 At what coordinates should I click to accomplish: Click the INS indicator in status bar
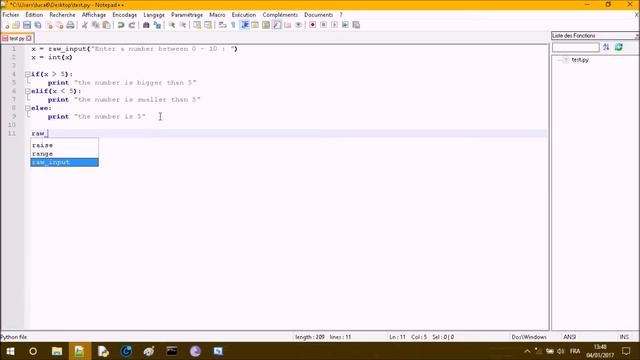pyautogui.click(x=624, y=337)
